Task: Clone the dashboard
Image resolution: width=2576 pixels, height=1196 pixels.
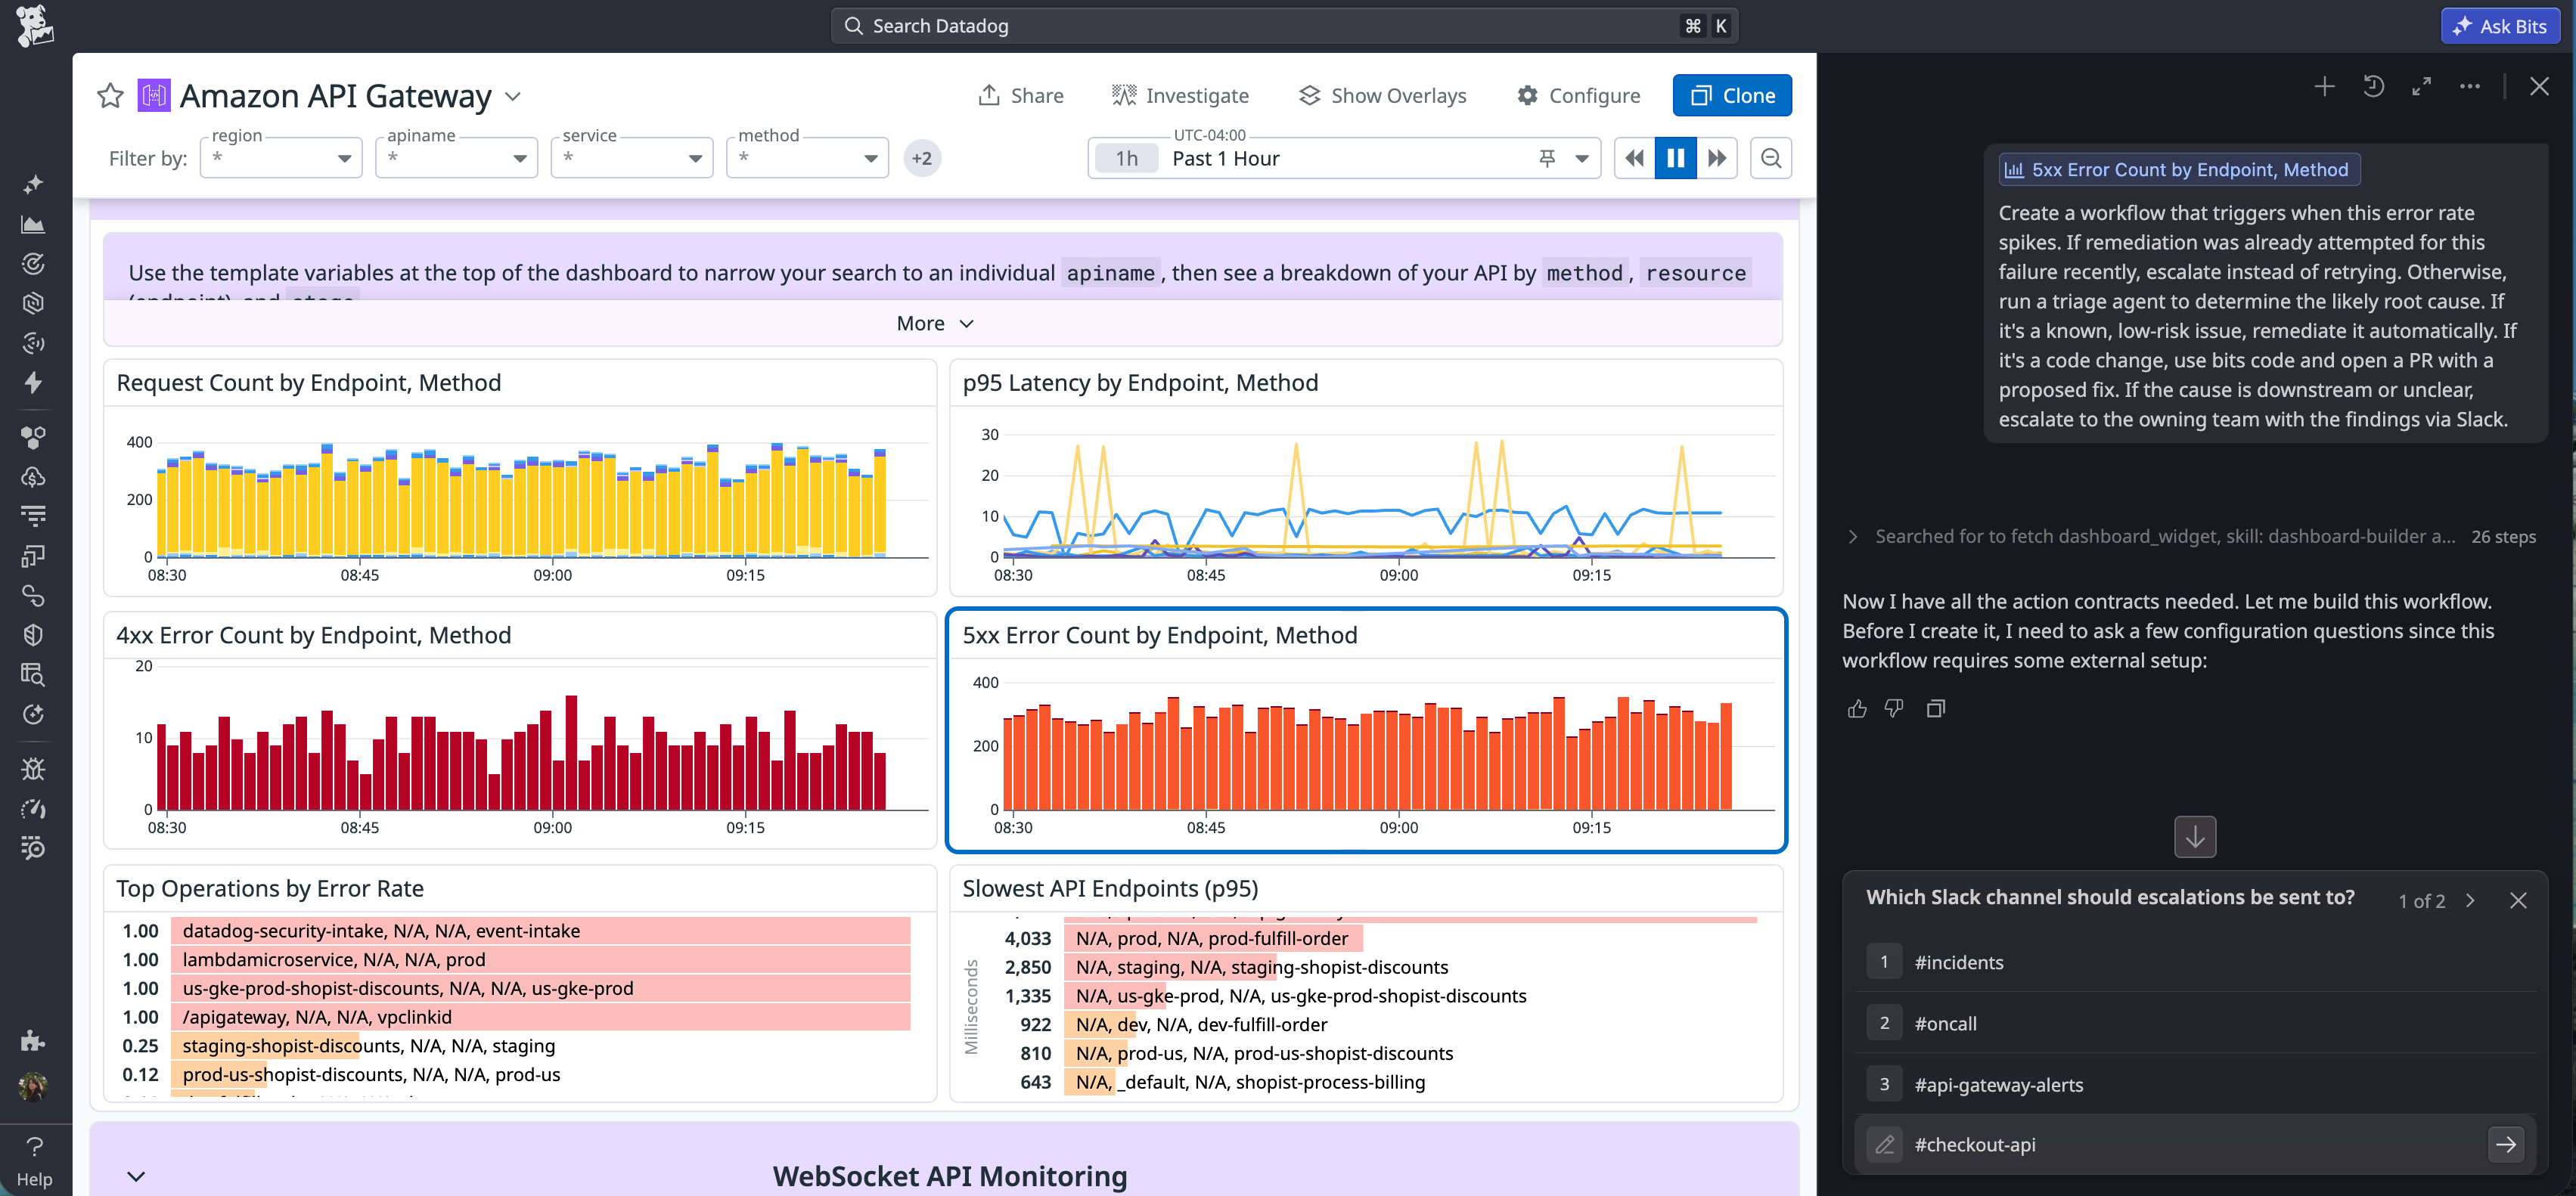Action: [x=1732, y=96]
